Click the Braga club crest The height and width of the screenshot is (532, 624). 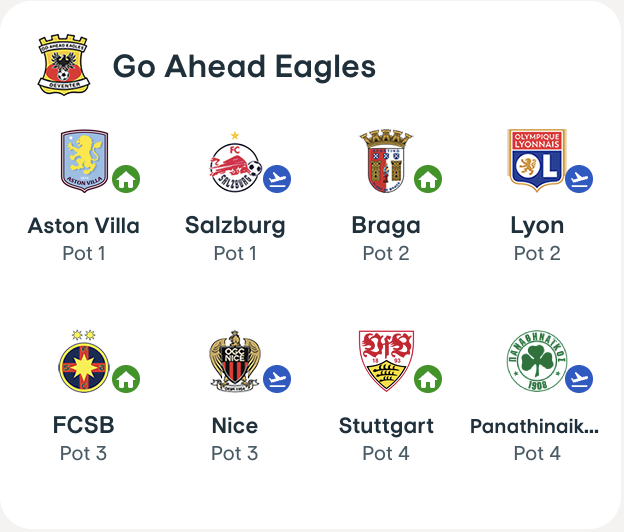385,160
